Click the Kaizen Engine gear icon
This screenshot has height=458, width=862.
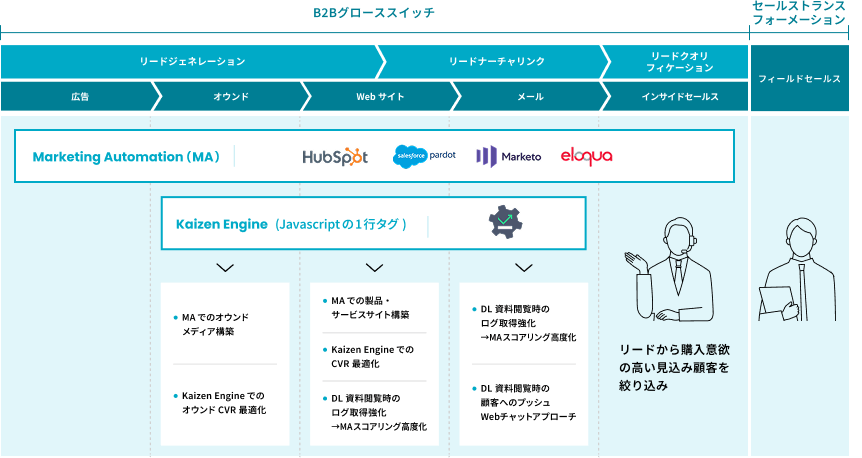click(506, 222)
